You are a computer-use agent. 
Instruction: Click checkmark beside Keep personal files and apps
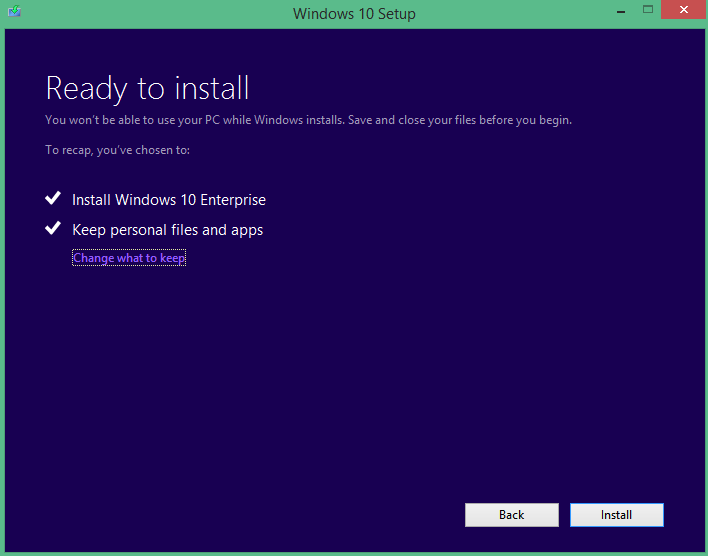pos(54,229)
